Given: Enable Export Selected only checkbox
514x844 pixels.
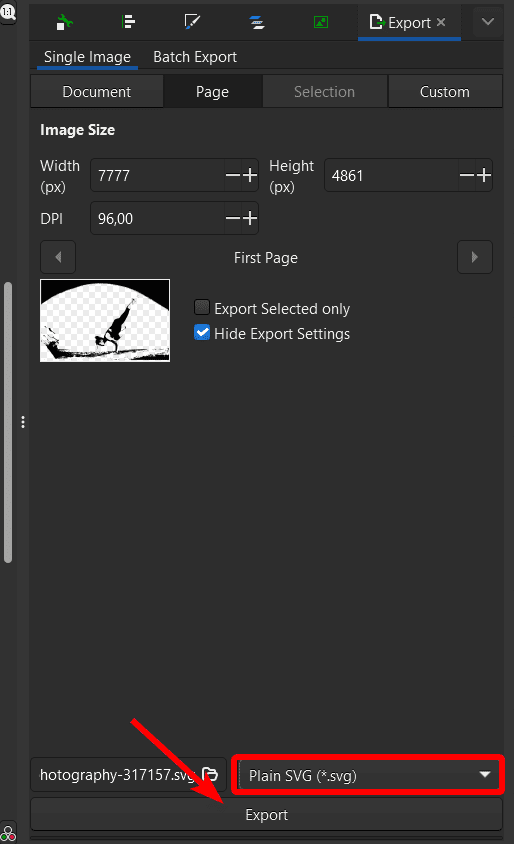Looking at the screenshot, I should pyautogui.click(x=202, y=307).
